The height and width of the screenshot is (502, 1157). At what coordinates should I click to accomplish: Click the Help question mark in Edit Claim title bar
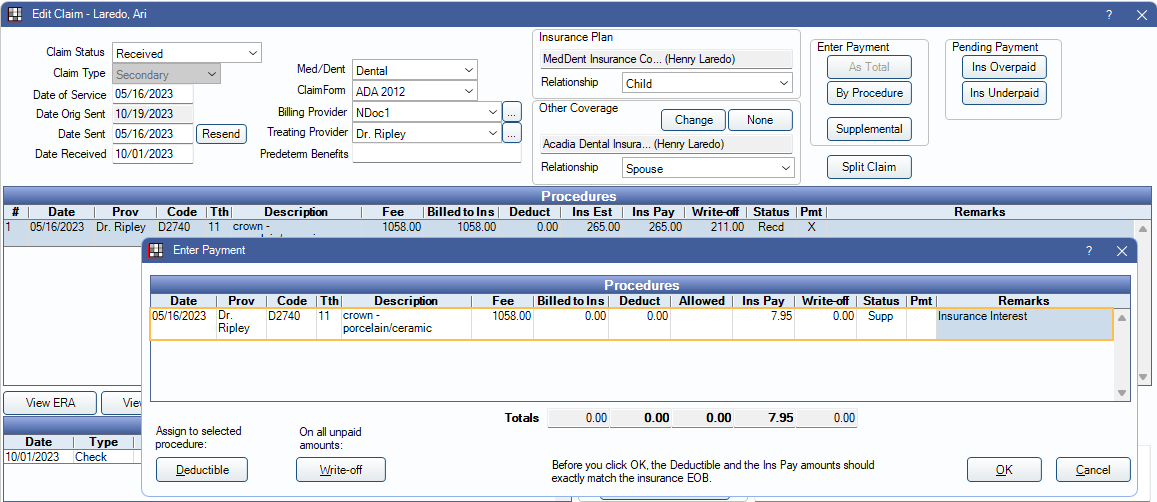(1109, 15)
